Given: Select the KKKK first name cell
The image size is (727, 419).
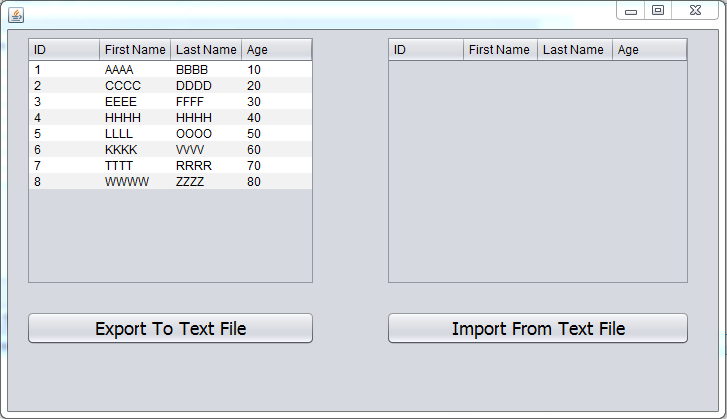Looking at the screenshot, I should pos(135,150).
